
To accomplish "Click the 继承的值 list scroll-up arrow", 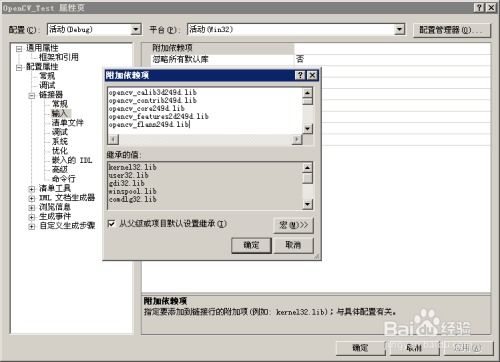I will tap(307, 167).
